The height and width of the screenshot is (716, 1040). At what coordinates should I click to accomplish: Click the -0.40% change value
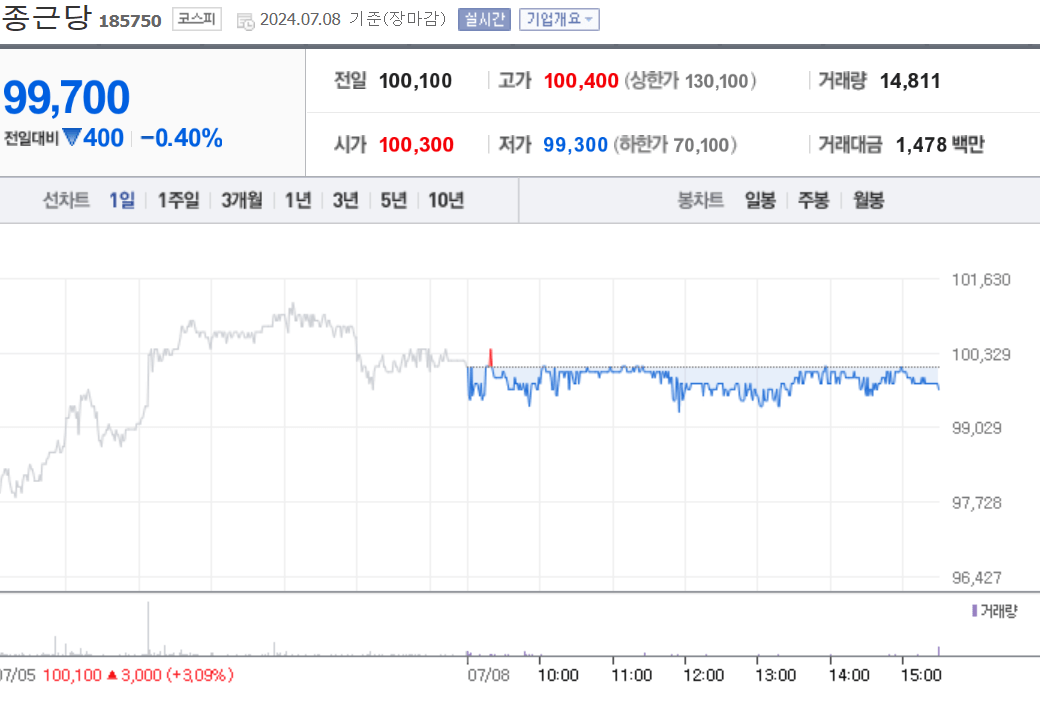[x=181, y=138]
